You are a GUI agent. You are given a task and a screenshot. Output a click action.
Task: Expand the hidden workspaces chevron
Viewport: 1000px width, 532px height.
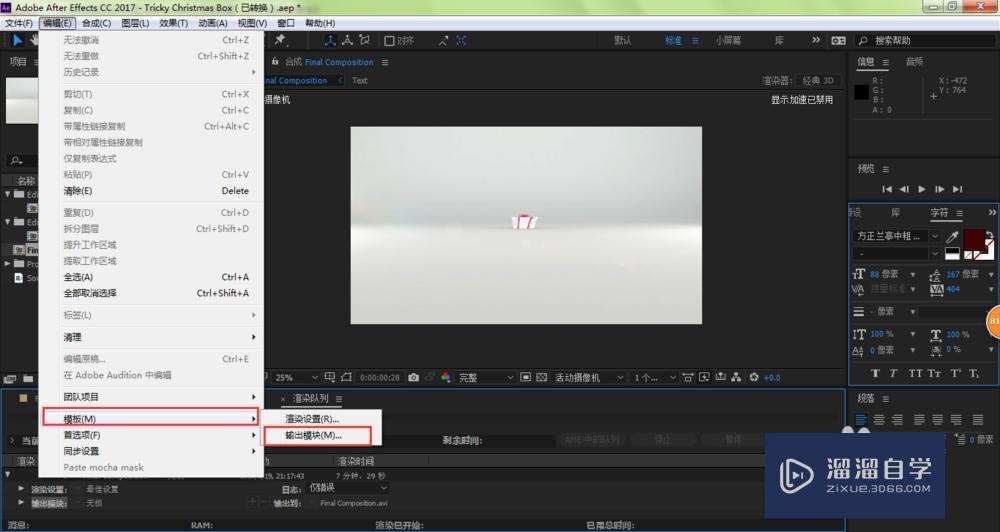pos(816,40)
